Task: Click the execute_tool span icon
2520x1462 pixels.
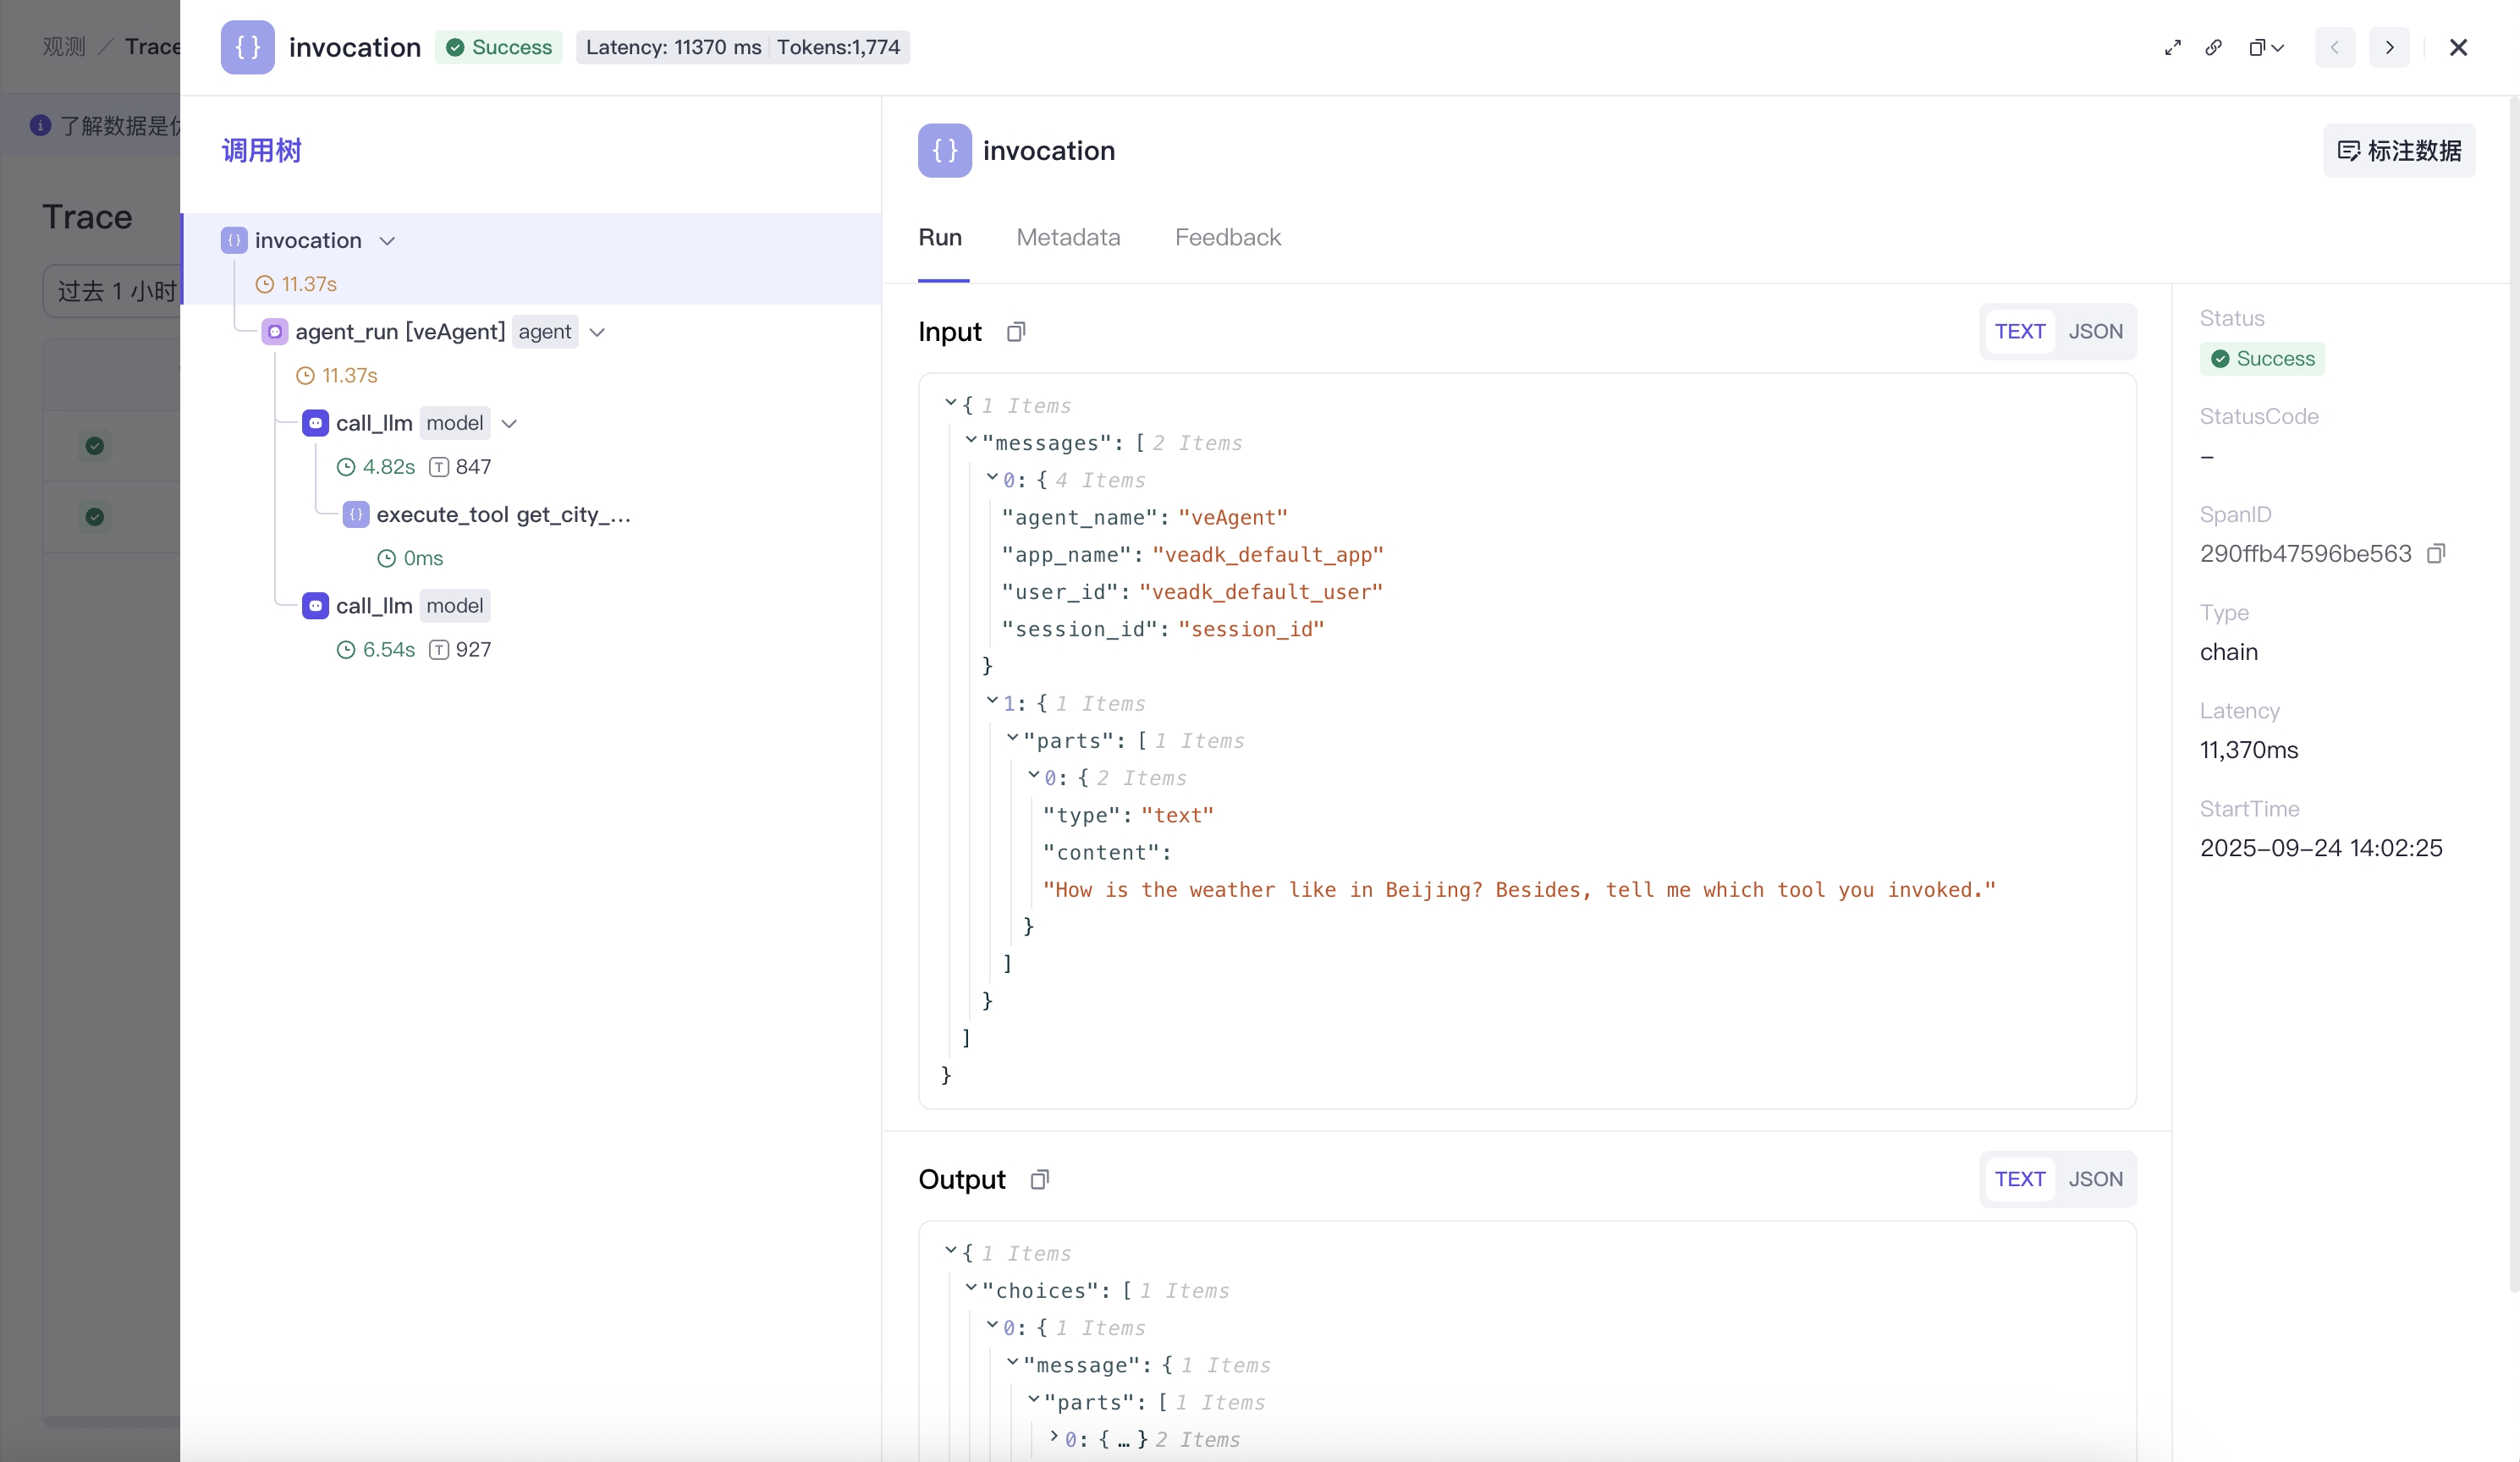Action: click(355, 515)
